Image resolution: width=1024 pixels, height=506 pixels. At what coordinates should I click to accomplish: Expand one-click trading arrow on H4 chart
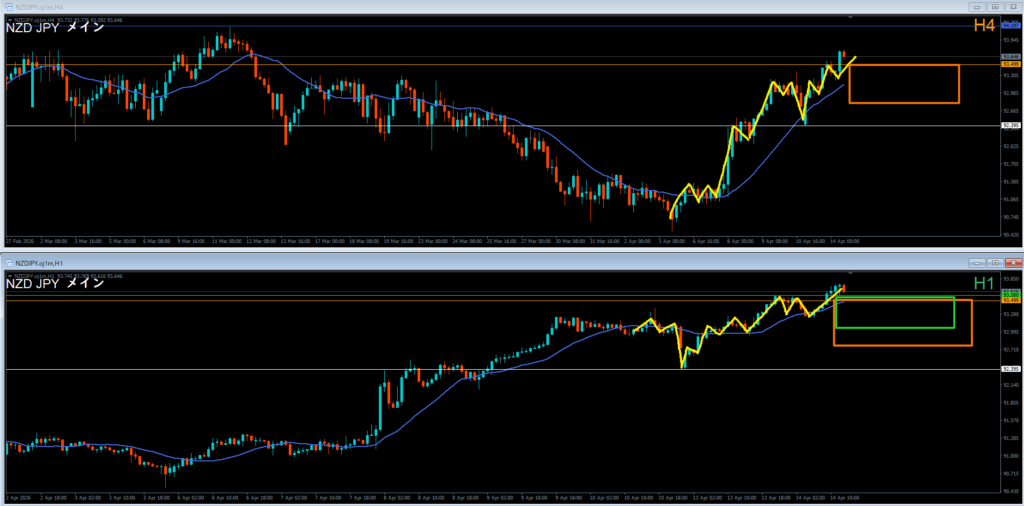click(x=10, y=18)
